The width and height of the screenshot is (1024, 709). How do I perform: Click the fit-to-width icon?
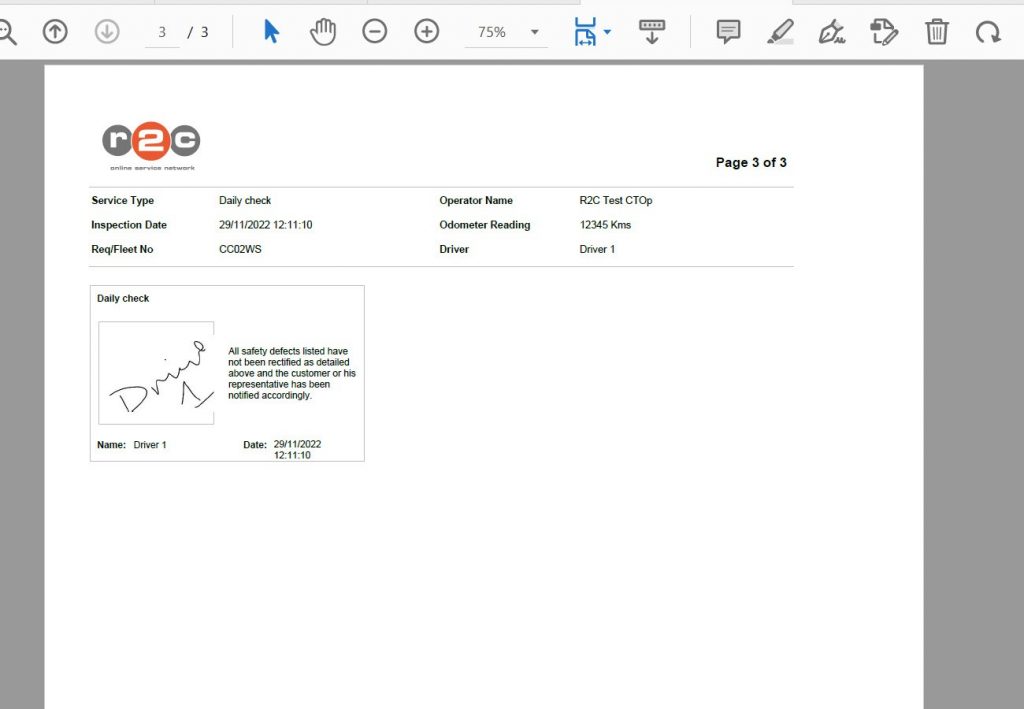tap(586, 31)
